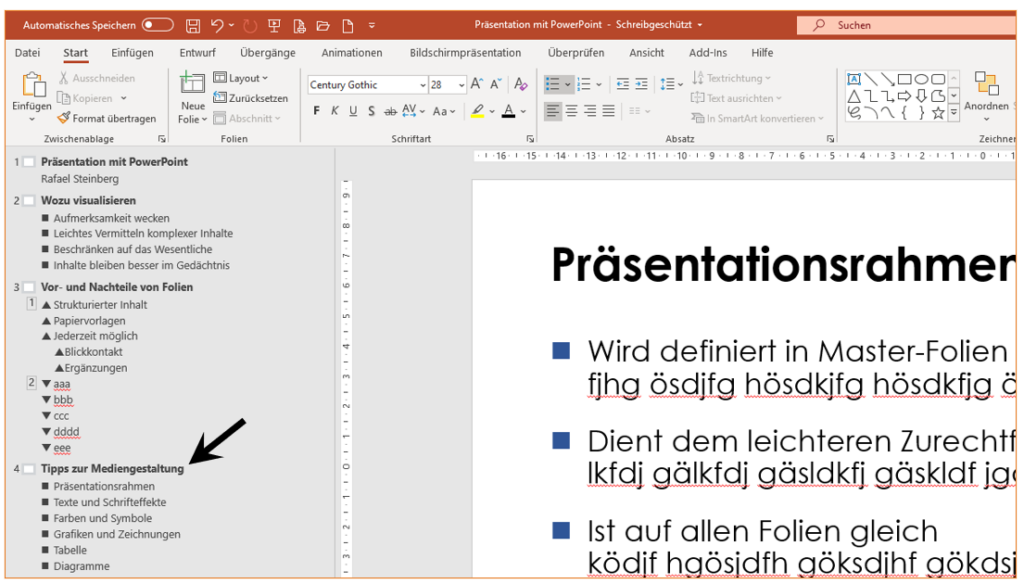Toggle italic (K) formatting

click(x=335, y=111)
